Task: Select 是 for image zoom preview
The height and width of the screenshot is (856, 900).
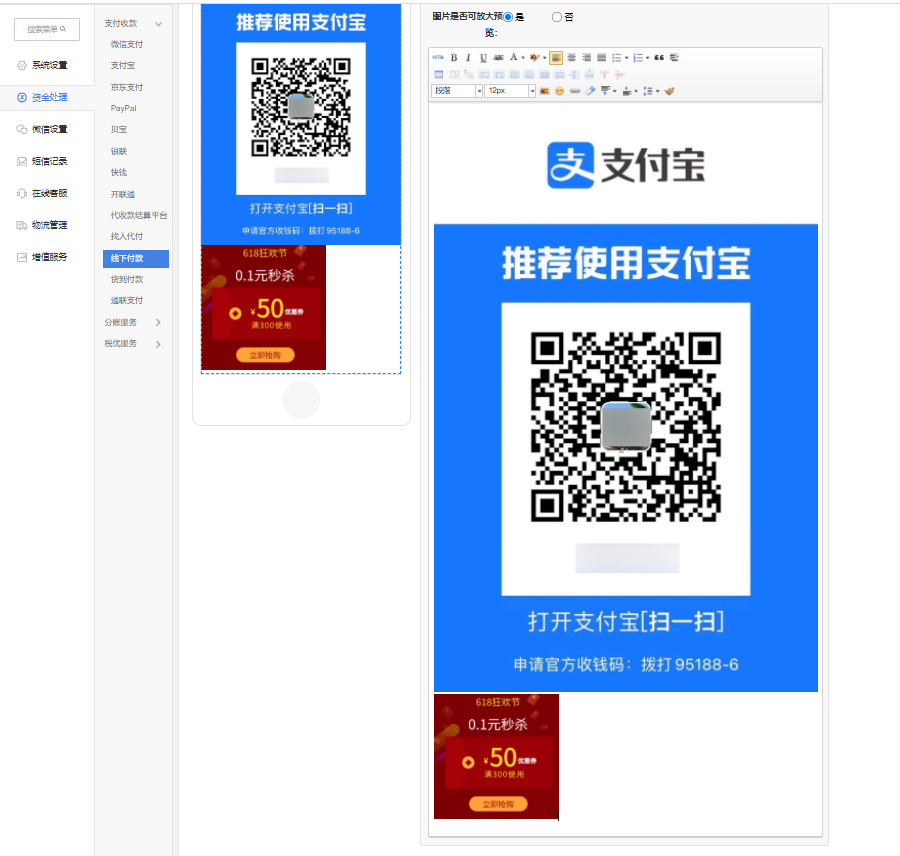Action: (x=509, y=17)
